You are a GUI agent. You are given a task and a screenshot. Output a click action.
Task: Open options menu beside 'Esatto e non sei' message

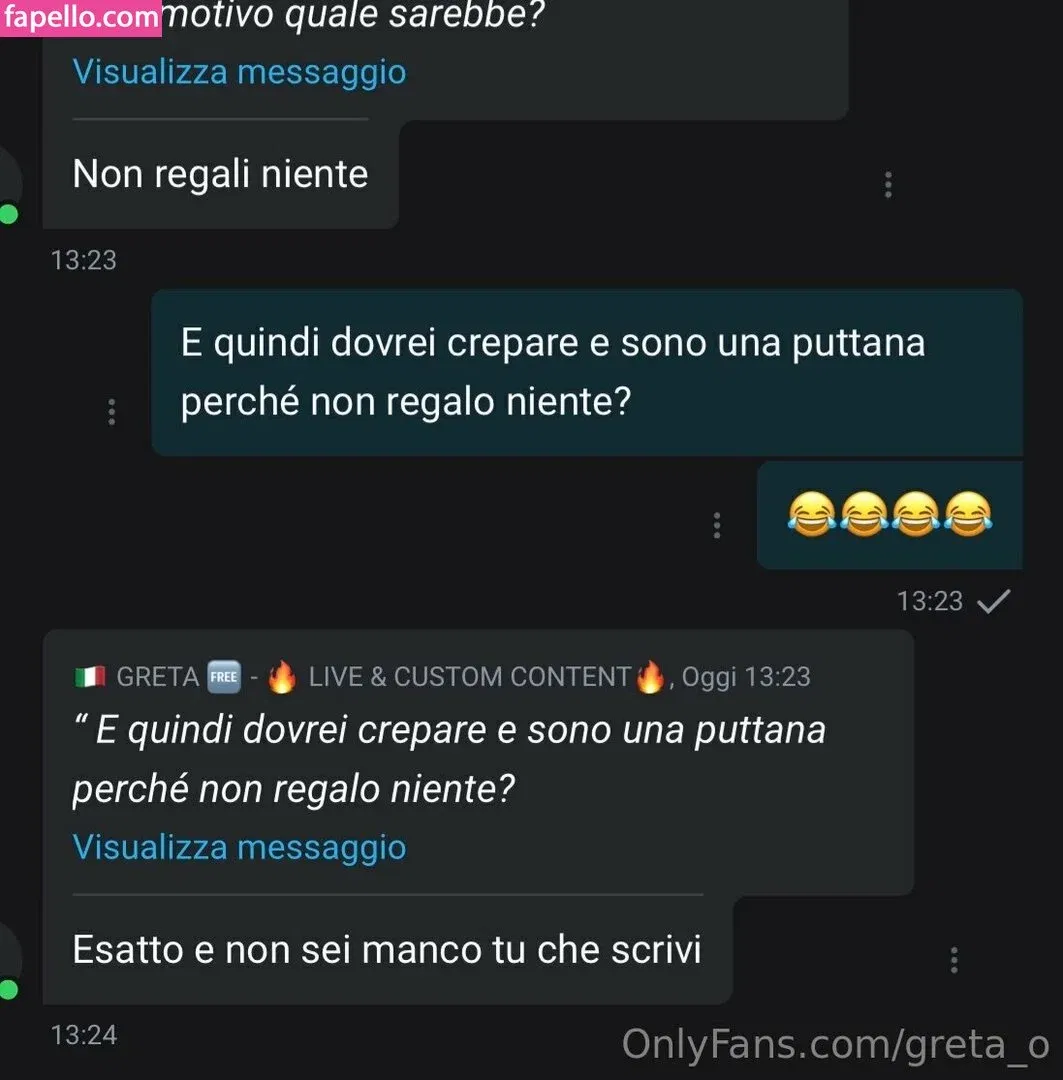[954, 959]
